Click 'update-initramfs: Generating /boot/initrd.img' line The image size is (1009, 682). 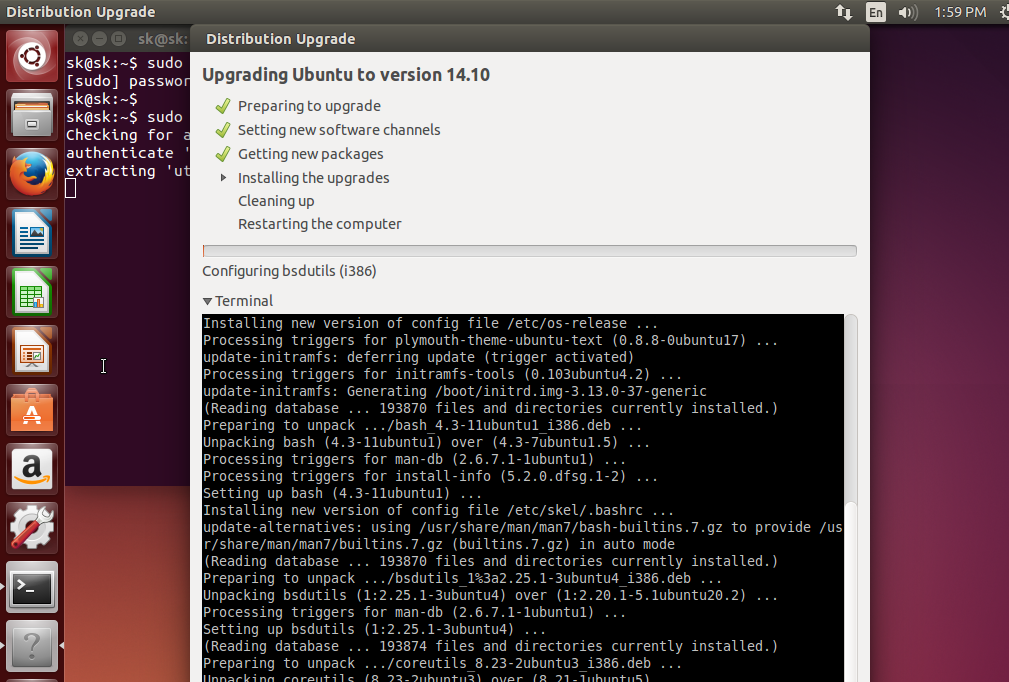pos(455,391)
